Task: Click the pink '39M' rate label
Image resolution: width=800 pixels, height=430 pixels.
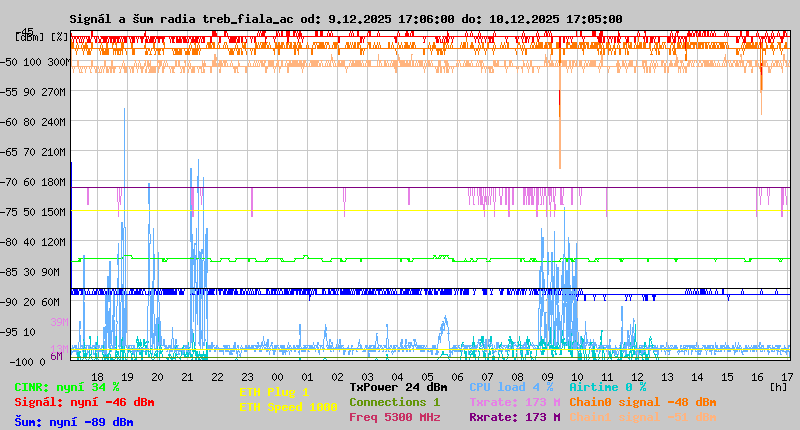Action: pyautogui.click(x=59, y=322)
